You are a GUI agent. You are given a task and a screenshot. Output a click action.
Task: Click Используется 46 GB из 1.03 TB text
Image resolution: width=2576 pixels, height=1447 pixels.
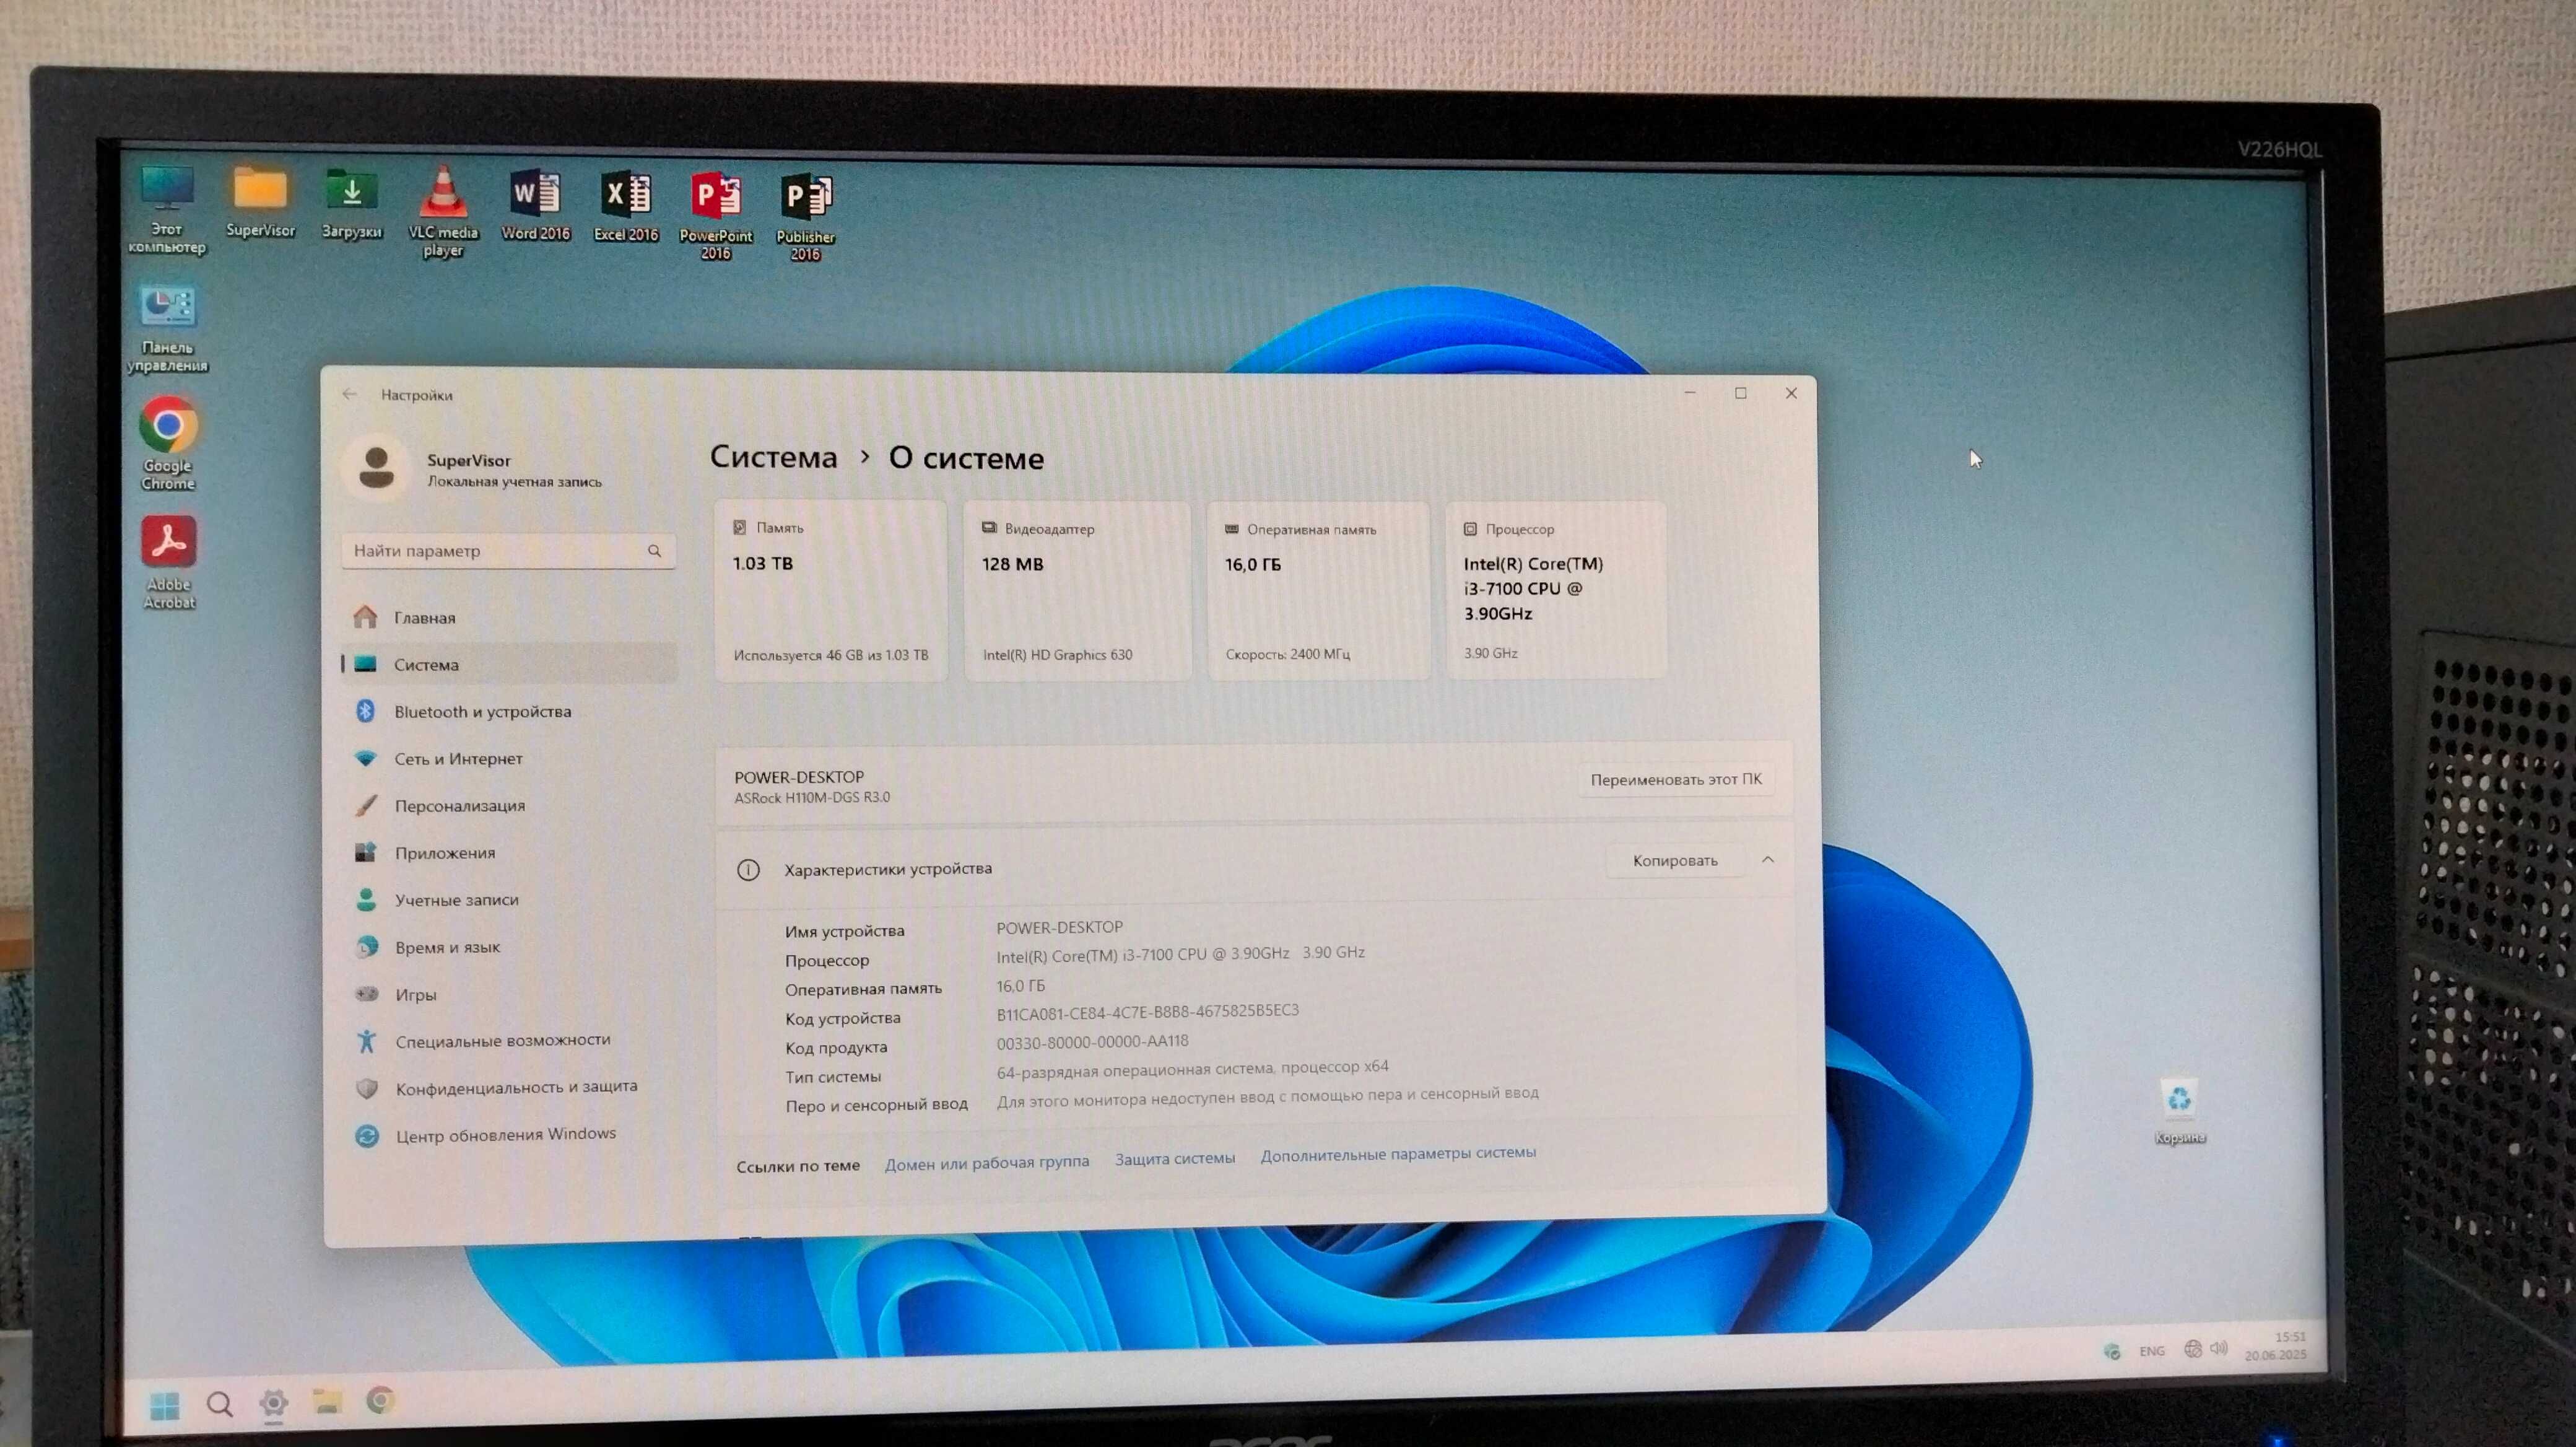pyautogui.click(x=831, y=655)
